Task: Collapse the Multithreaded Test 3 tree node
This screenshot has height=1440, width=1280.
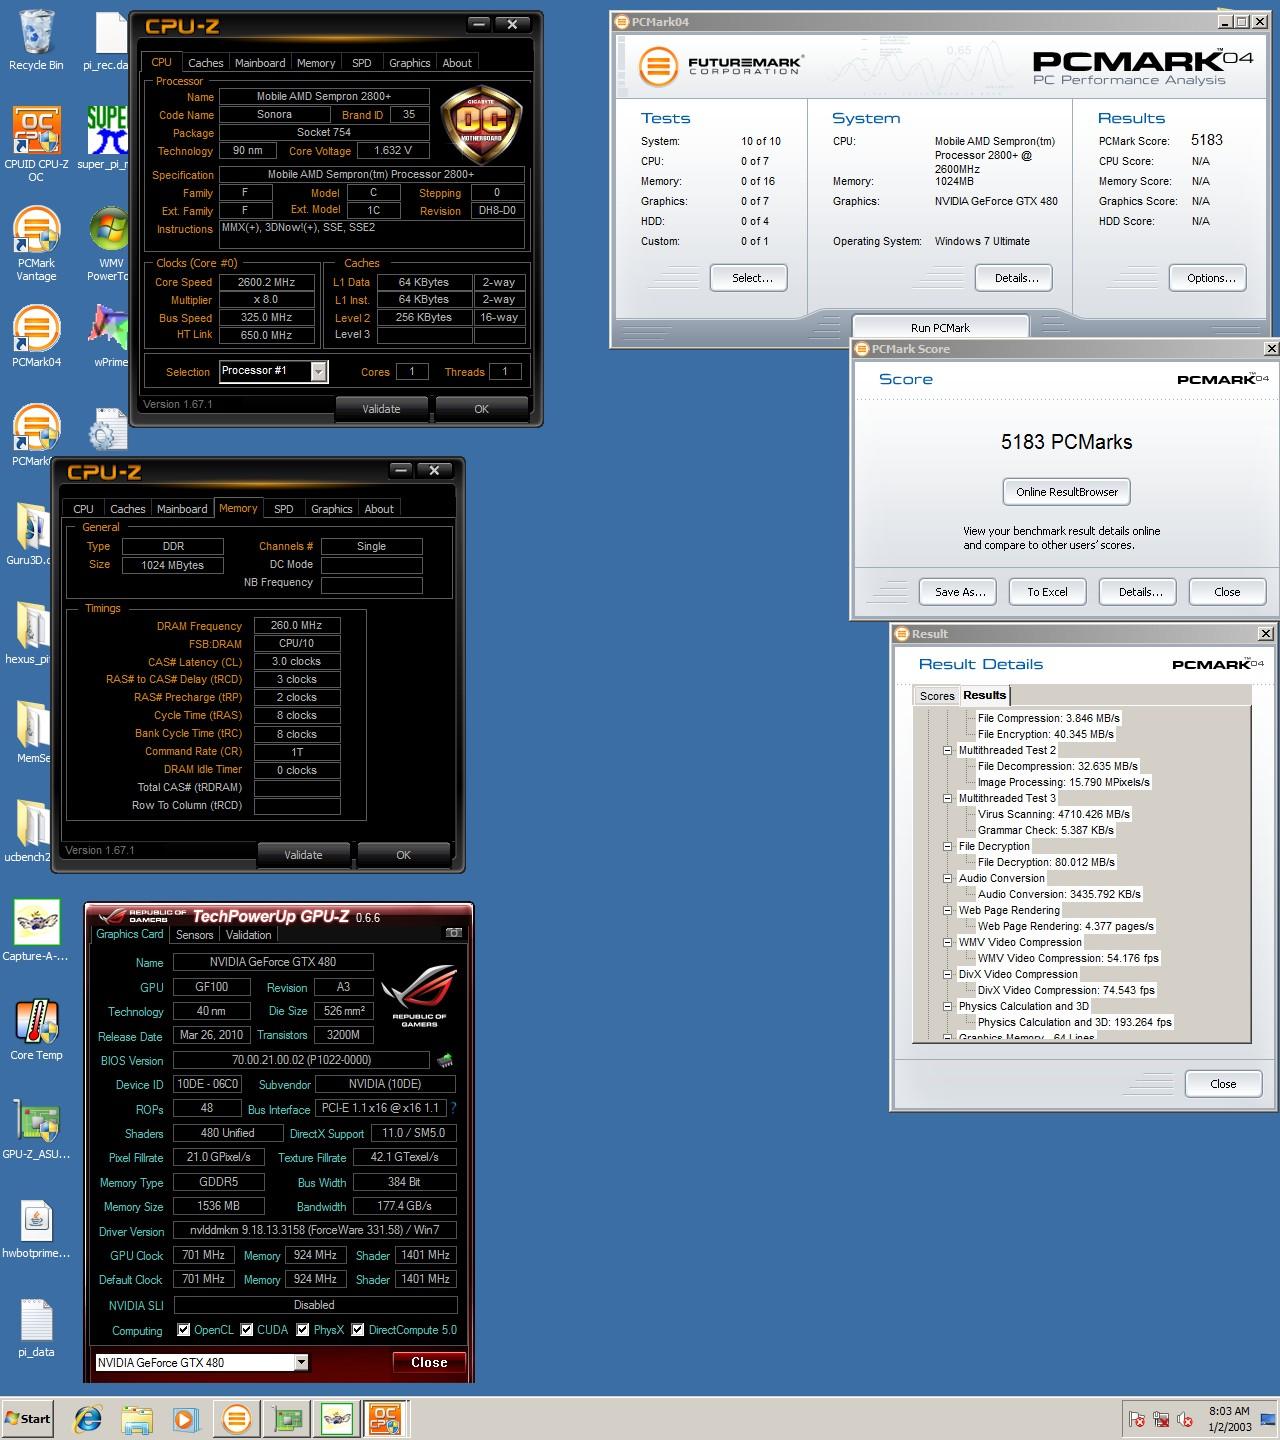Action: tap(947, 798)
